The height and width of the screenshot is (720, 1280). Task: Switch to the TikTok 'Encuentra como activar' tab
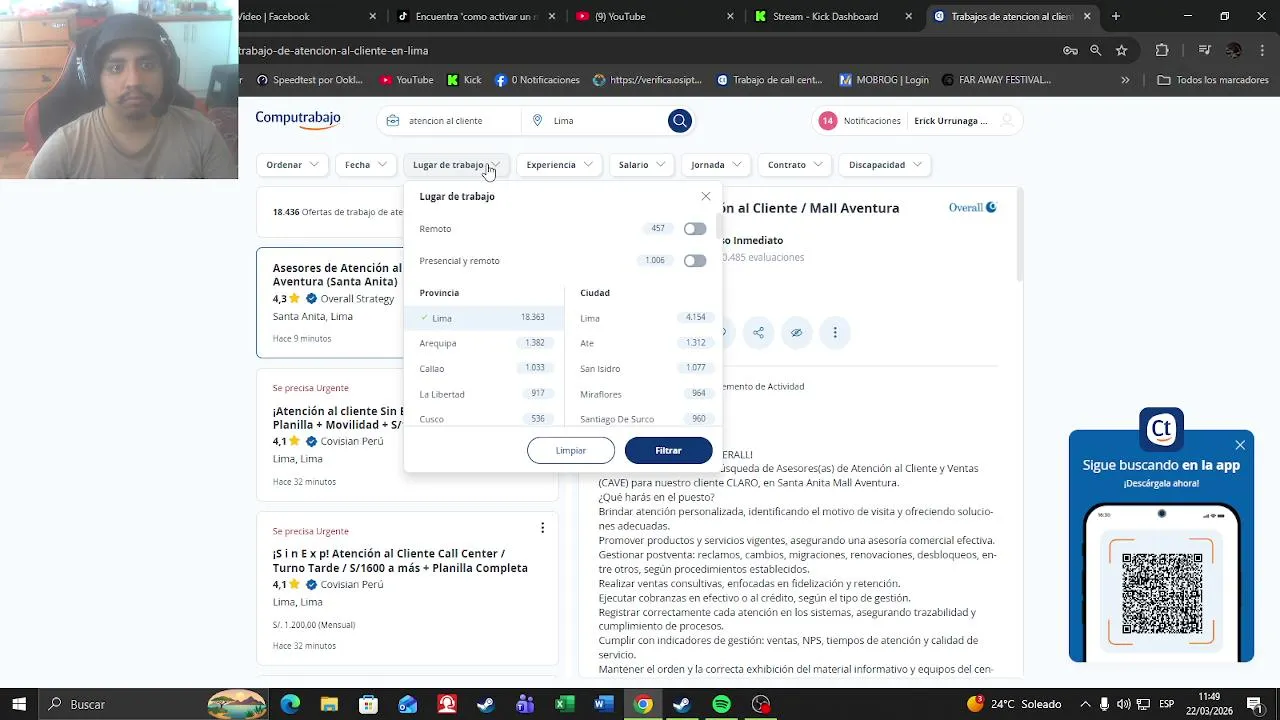pyautogui.click(x=476, y=16)
